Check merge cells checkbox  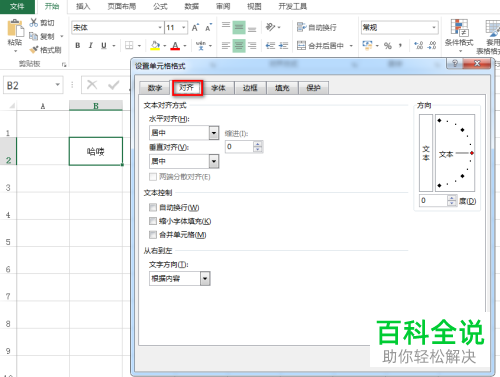153,235
